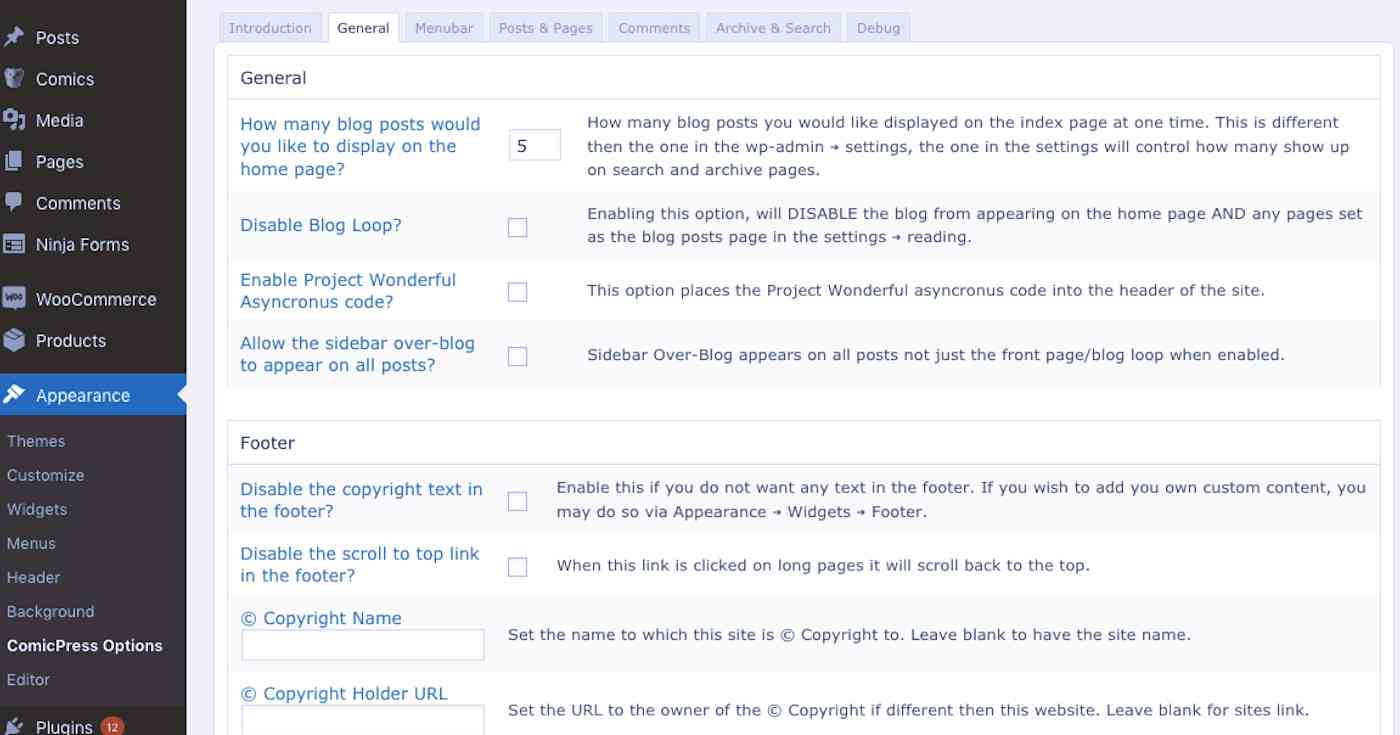Screen dimensions: 1400x735
Task: Open Ninja Forms using its sidebar icon
Action: 17,244
